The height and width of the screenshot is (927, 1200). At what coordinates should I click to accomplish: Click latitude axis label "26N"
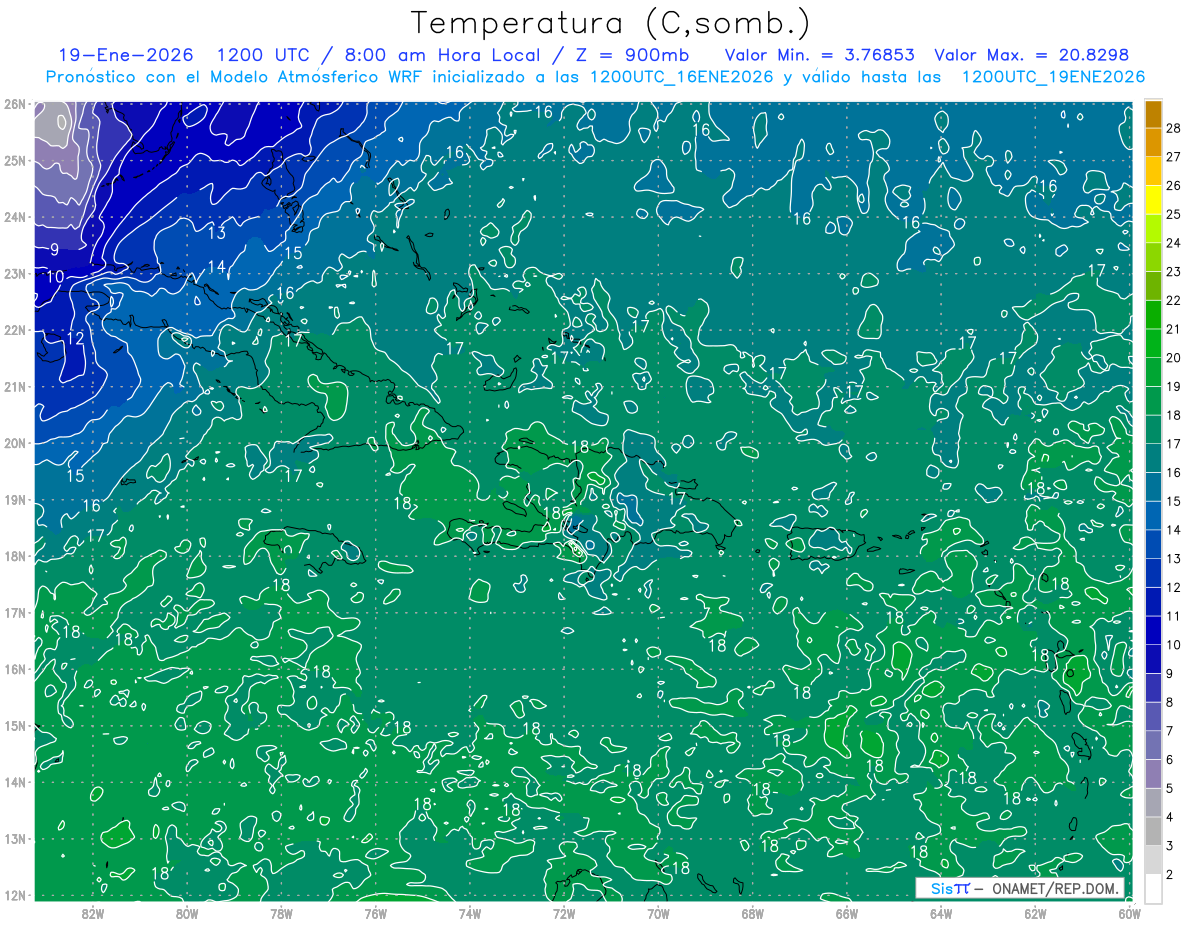click(14, 104)
